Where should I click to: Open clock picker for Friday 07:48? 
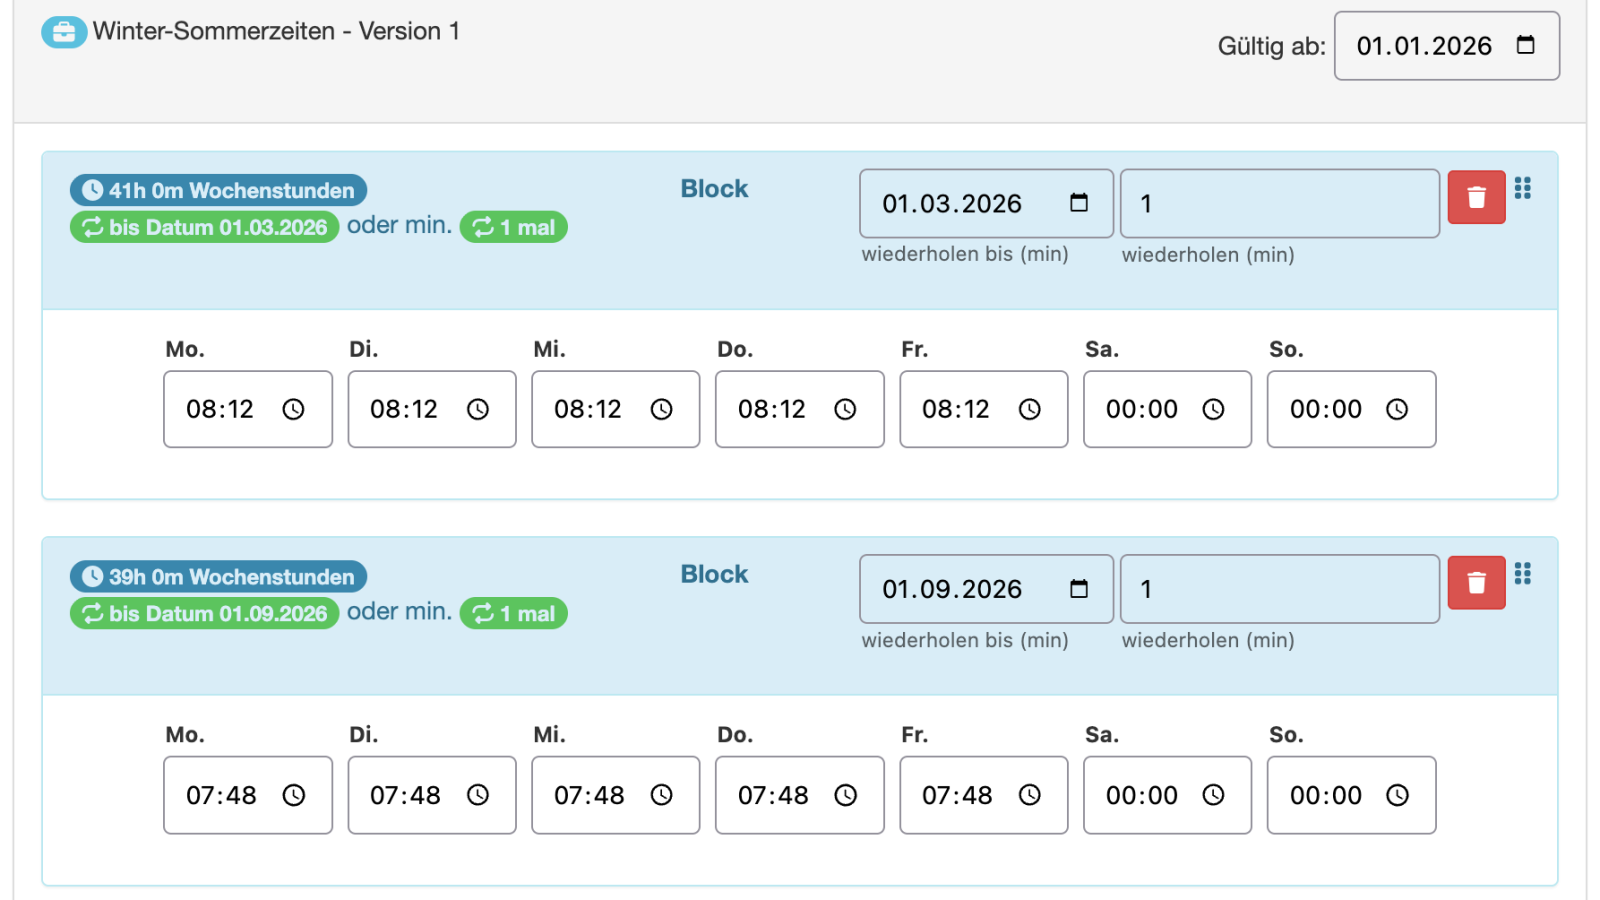[1030, 795]
